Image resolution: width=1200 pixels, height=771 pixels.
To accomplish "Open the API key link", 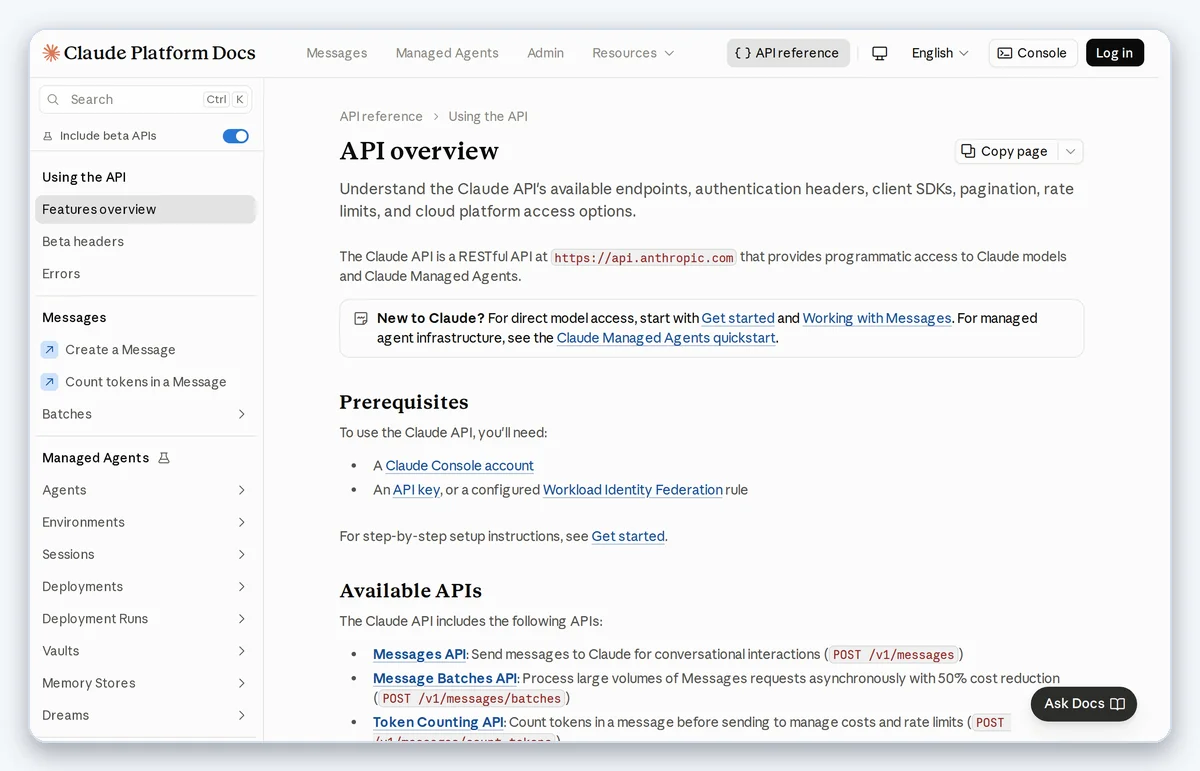I will coord(417,490).
